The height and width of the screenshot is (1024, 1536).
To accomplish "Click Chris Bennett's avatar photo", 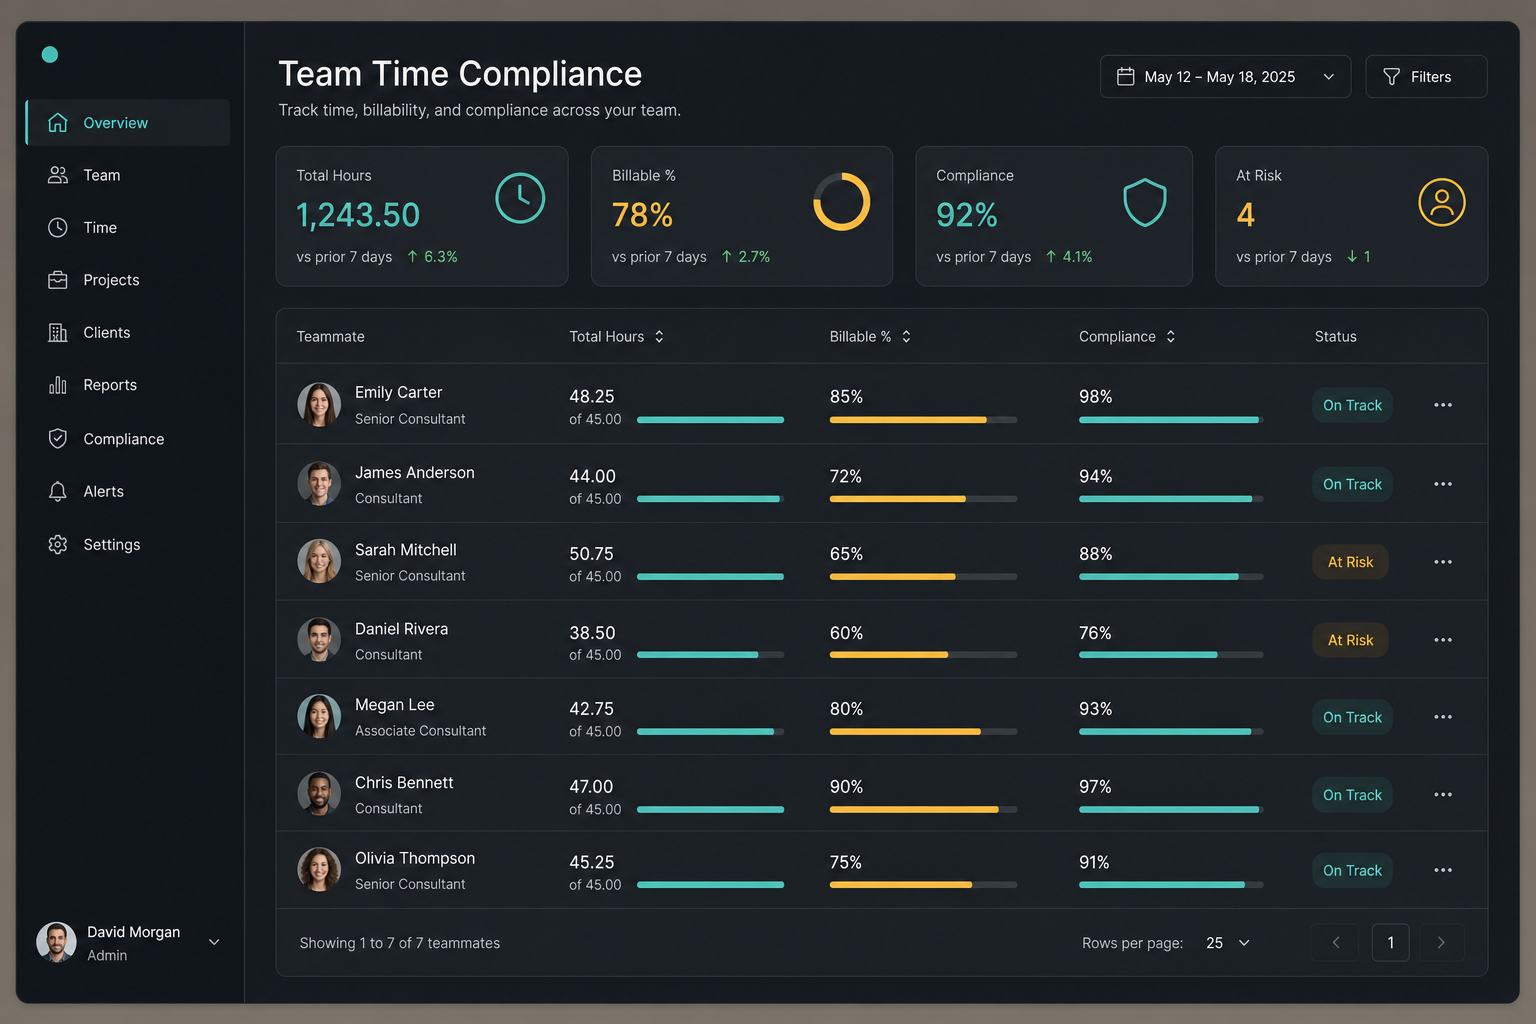I will (x=319, y=794).
